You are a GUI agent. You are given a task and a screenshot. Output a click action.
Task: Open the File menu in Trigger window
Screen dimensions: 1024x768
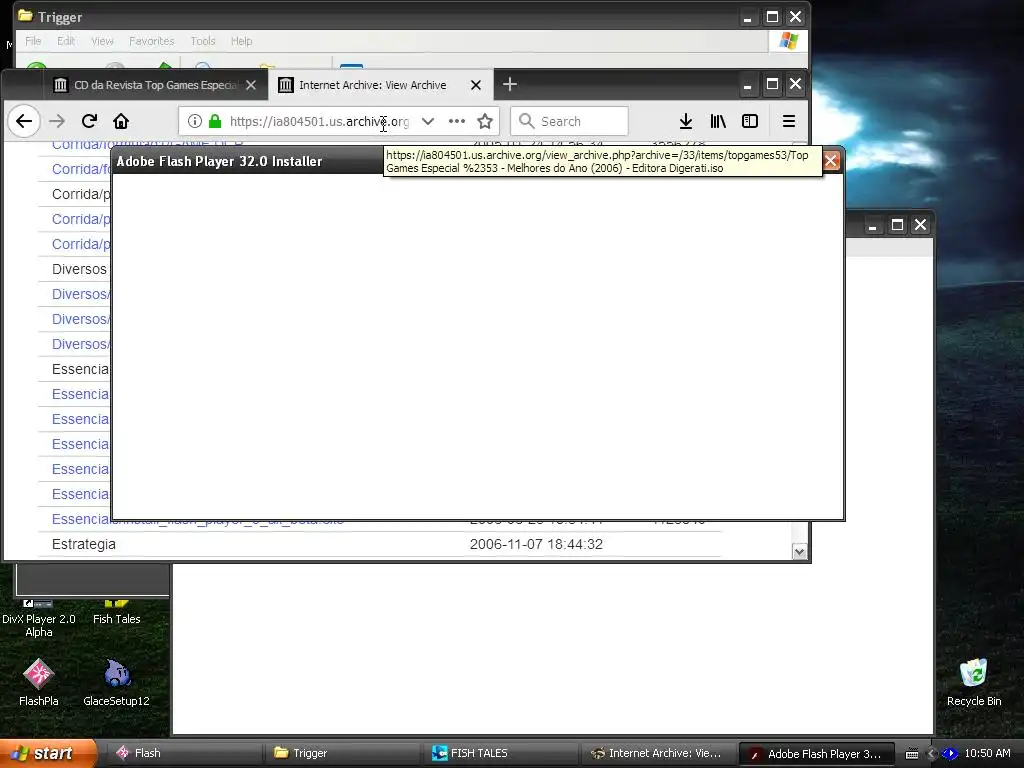coord(33,41)
